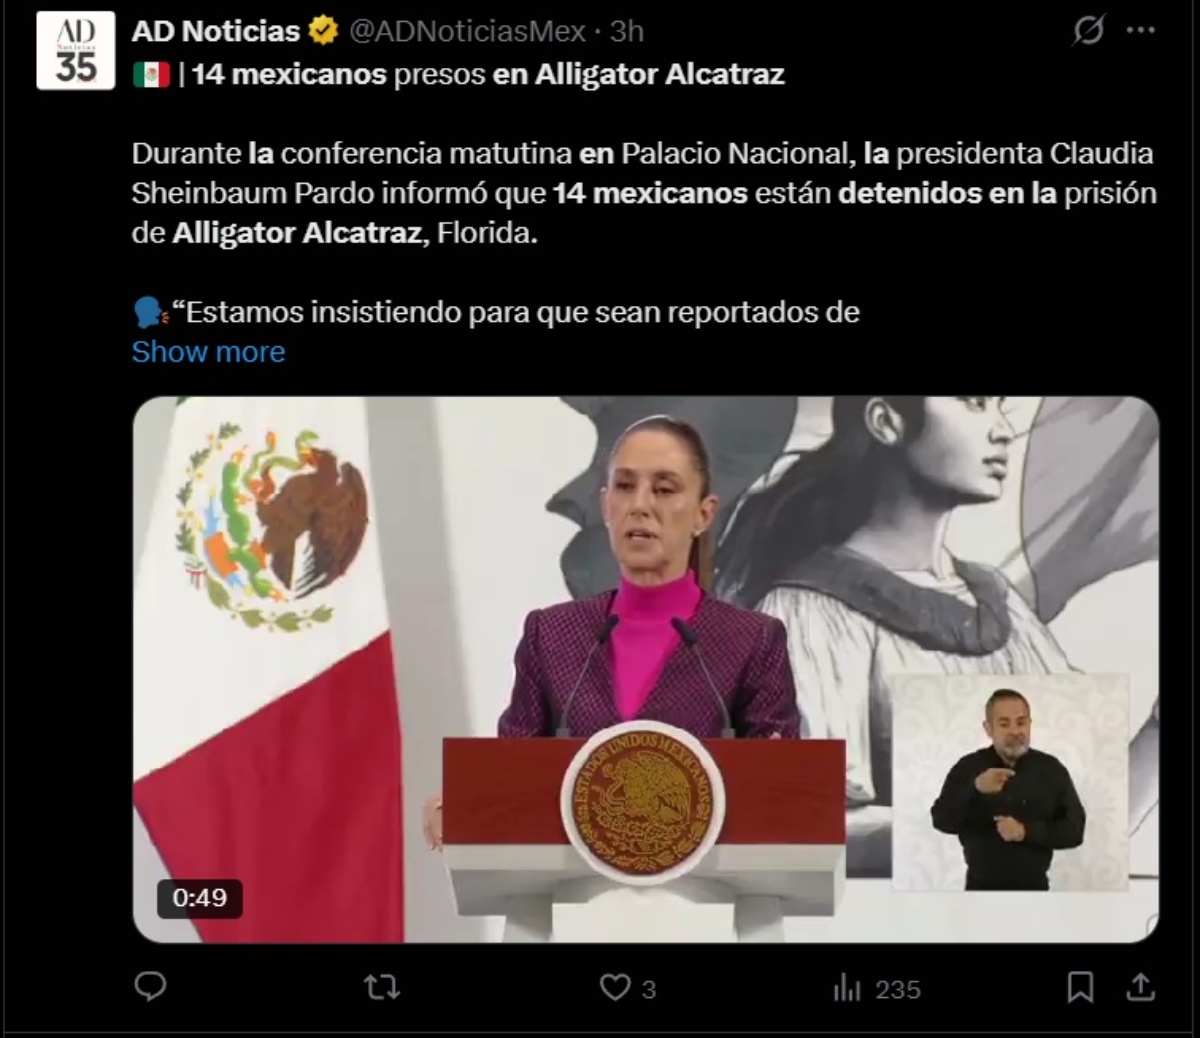
Task: Click the 235 views count
Action: point(898,990)
